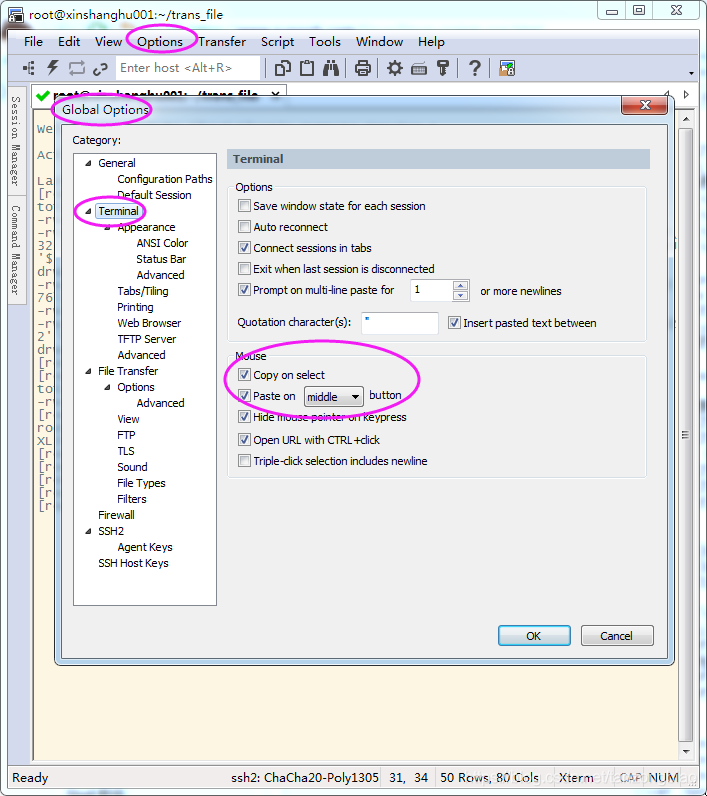Click the Find binoculars icon

pos(331,68)
